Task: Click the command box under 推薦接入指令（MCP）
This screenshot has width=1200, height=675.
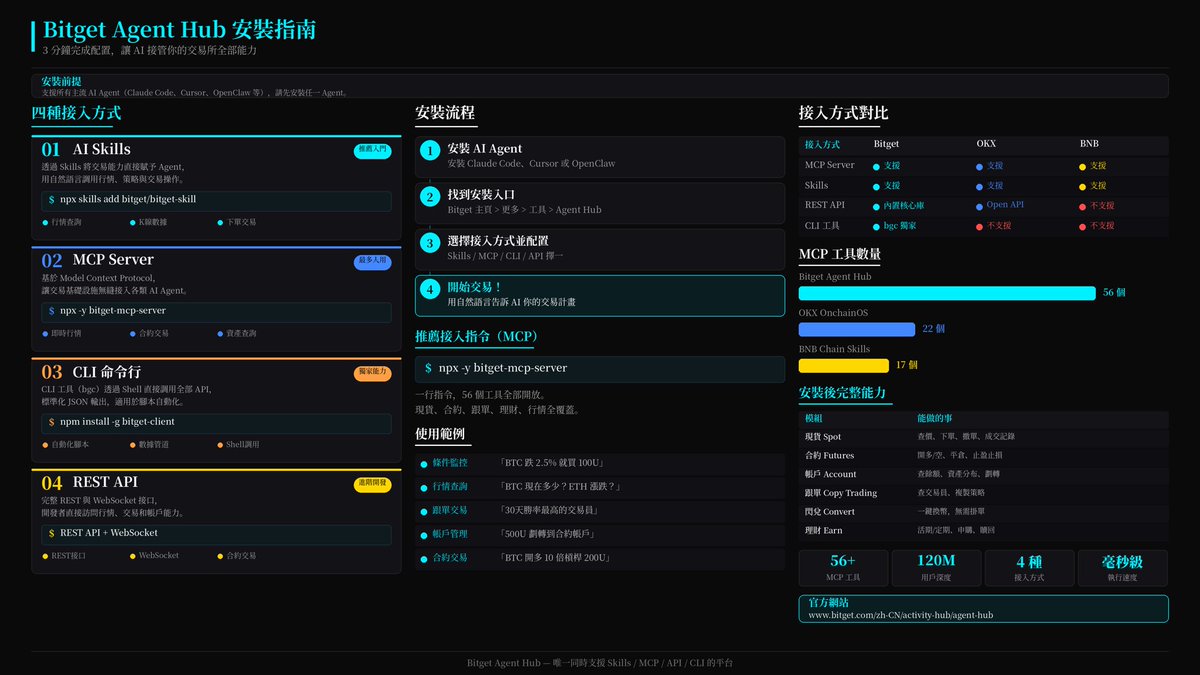Action: (x=602, y=368)
